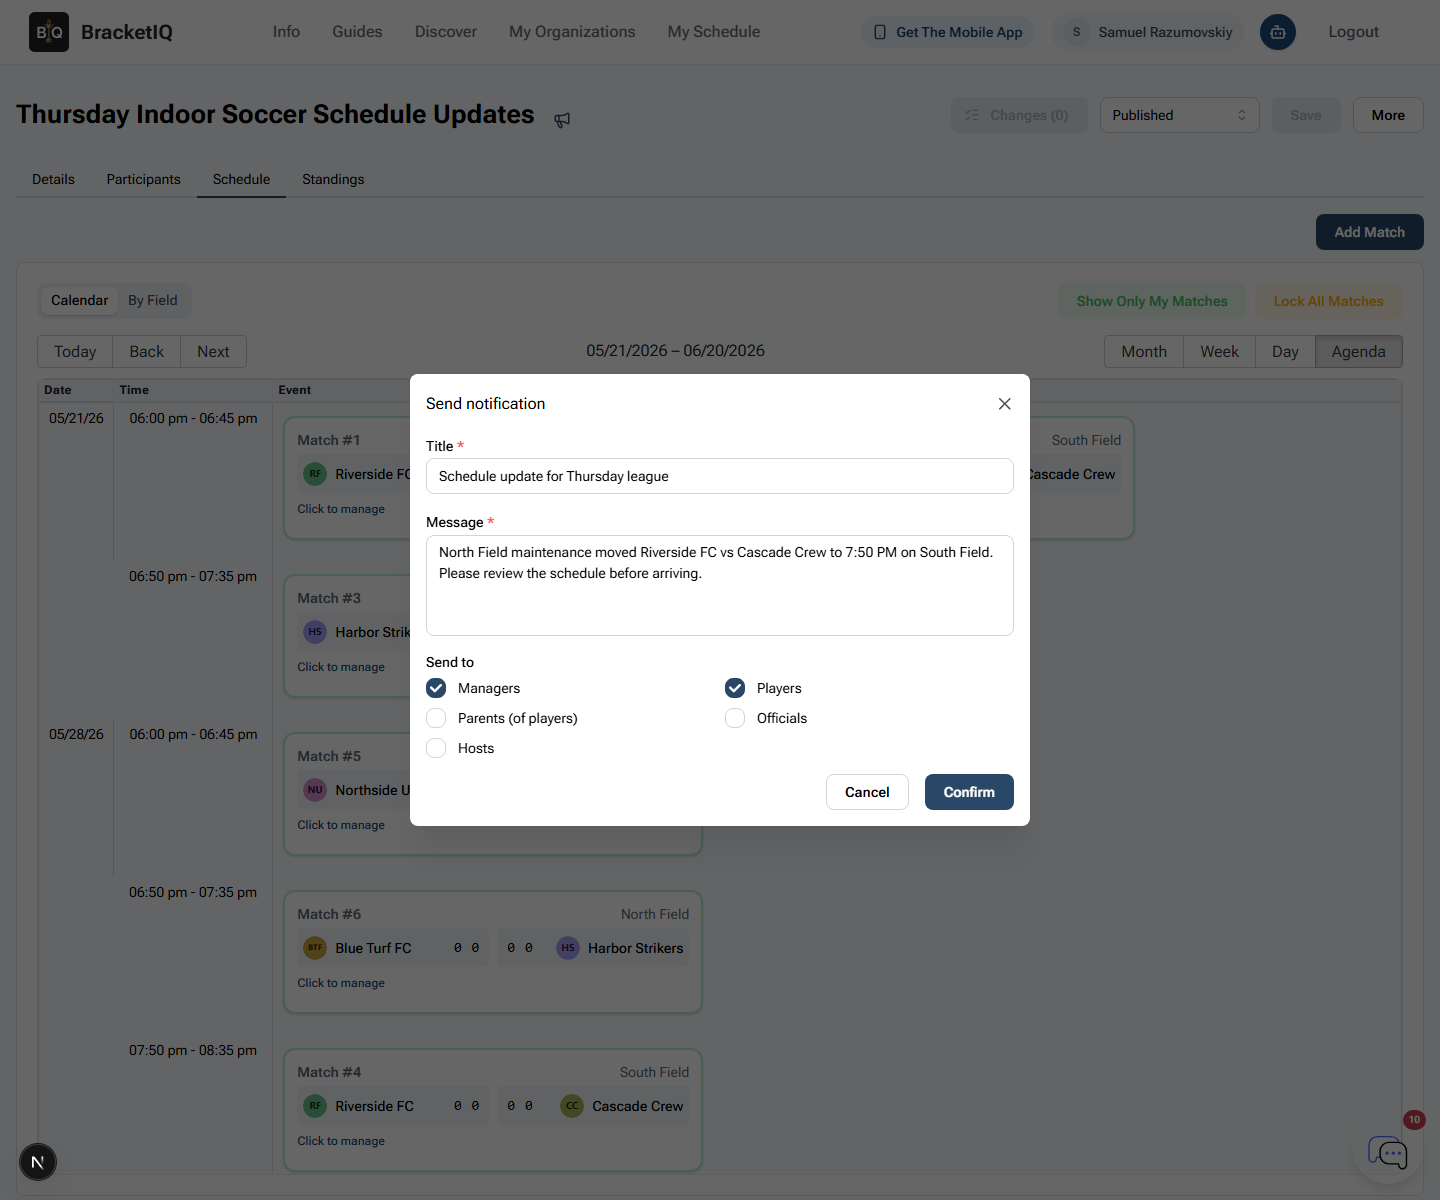Click the Add Match button
This screenshot has height=1200, width=1440.
click(1369, 232)
